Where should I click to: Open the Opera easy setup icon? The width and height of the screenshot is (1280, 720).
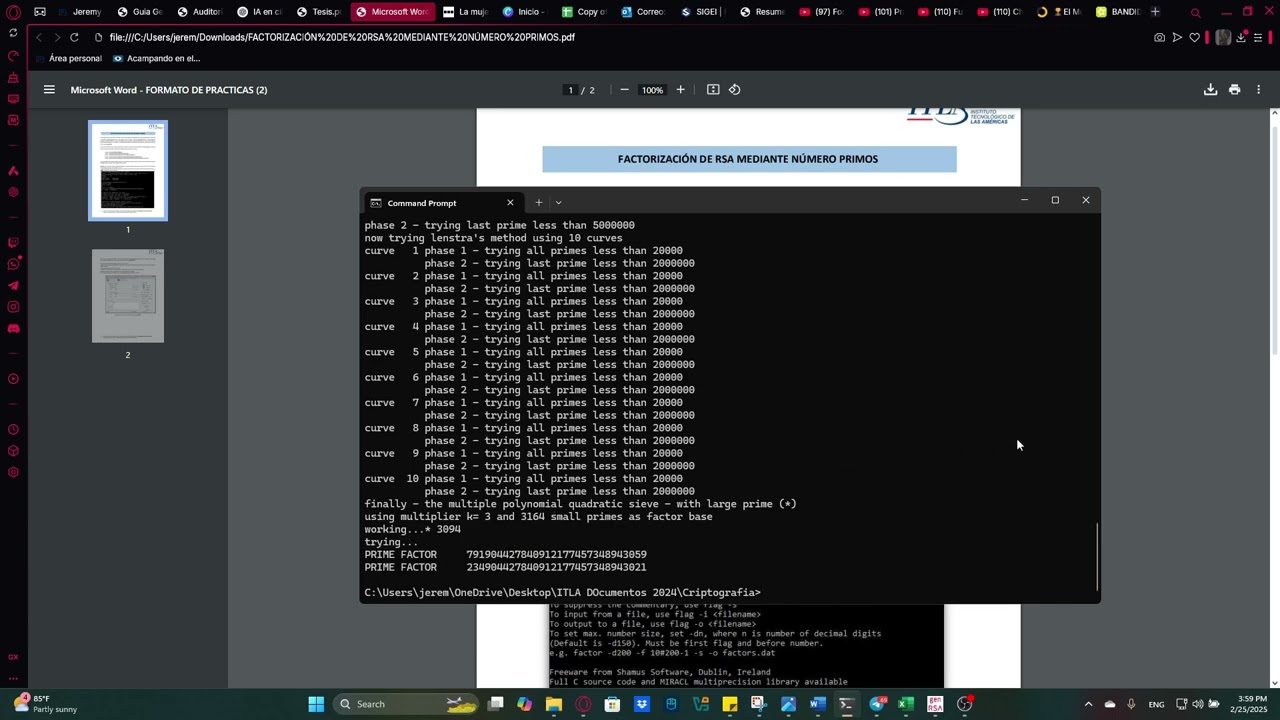coord(1259,37)
